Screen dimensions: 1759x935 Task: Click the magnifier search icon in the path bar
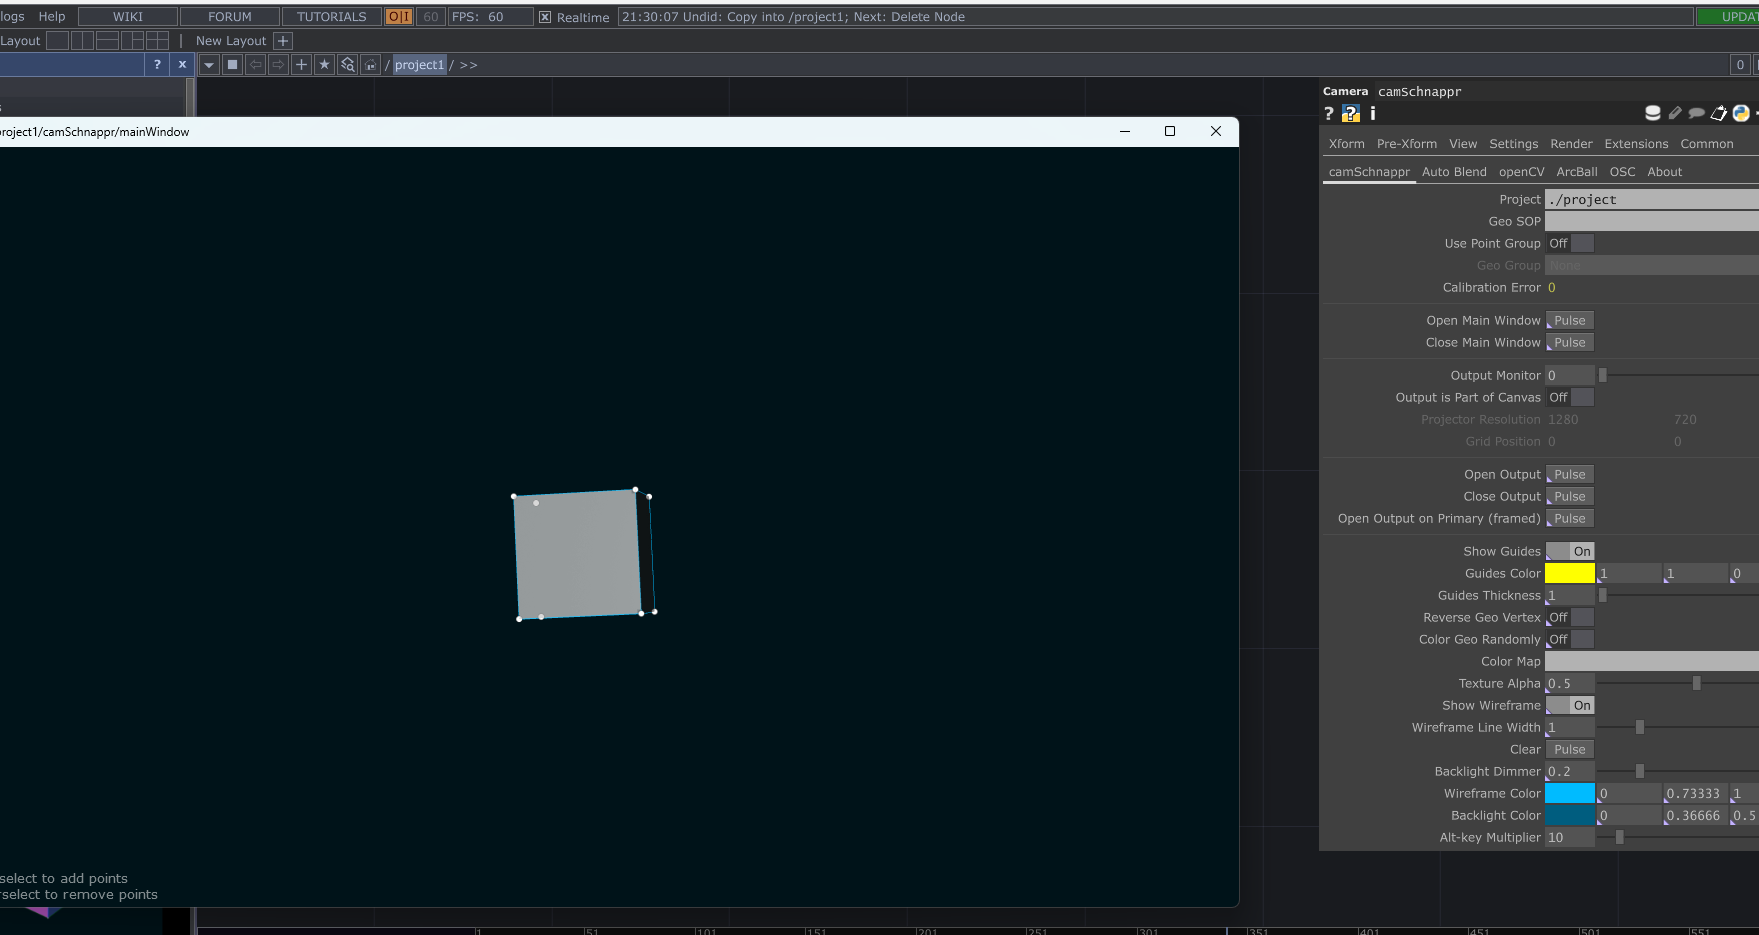point(347,64)
